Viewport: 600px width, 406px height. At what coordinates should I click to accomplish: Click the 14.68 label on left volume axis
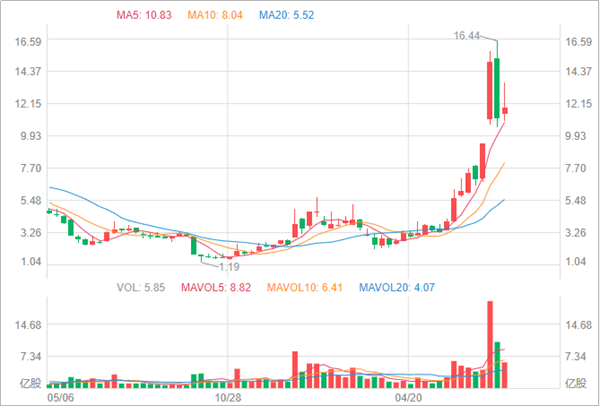point(28,325)
